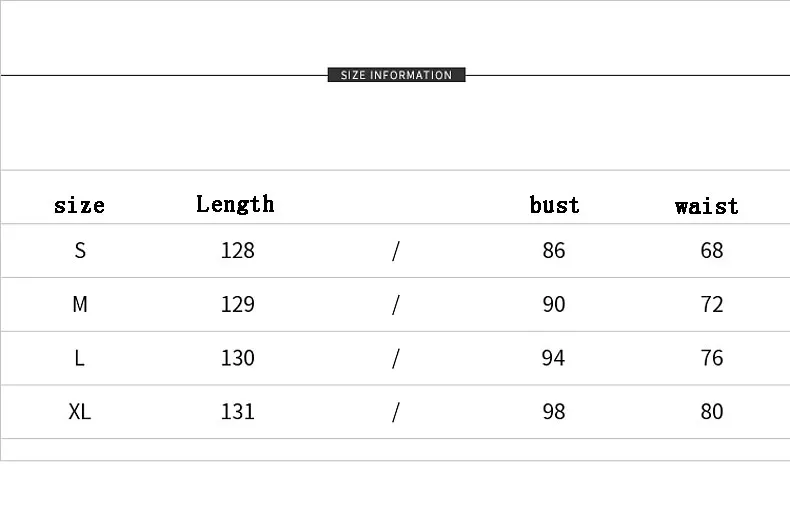Click the M size row label
The height and width of the screenshot is (514, 790).
(x=80, y=304)
